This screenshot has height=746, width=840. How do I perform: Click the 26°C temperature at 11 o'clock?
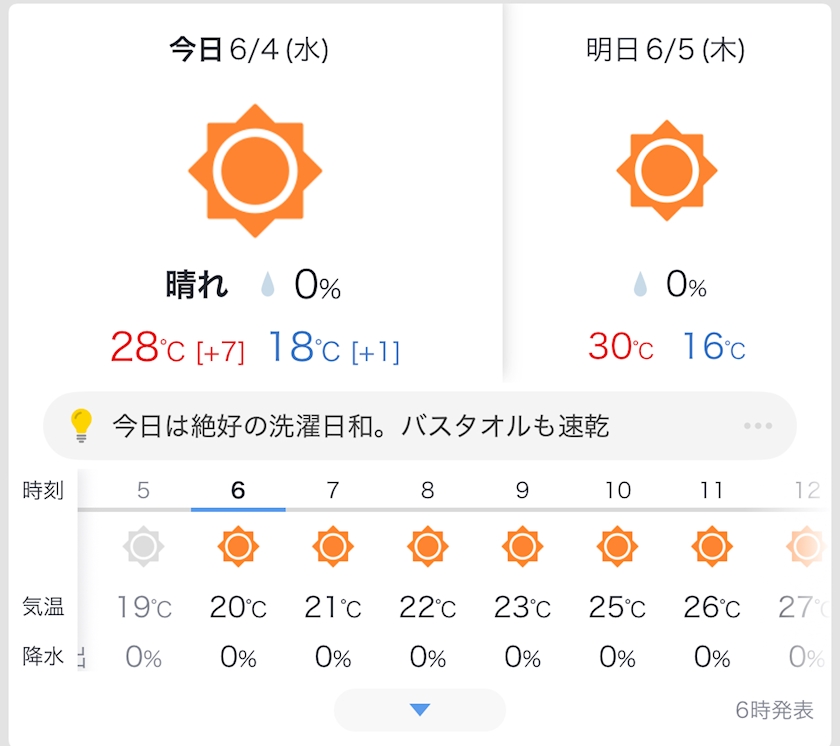pyautogui.click(x=712, y=607)
